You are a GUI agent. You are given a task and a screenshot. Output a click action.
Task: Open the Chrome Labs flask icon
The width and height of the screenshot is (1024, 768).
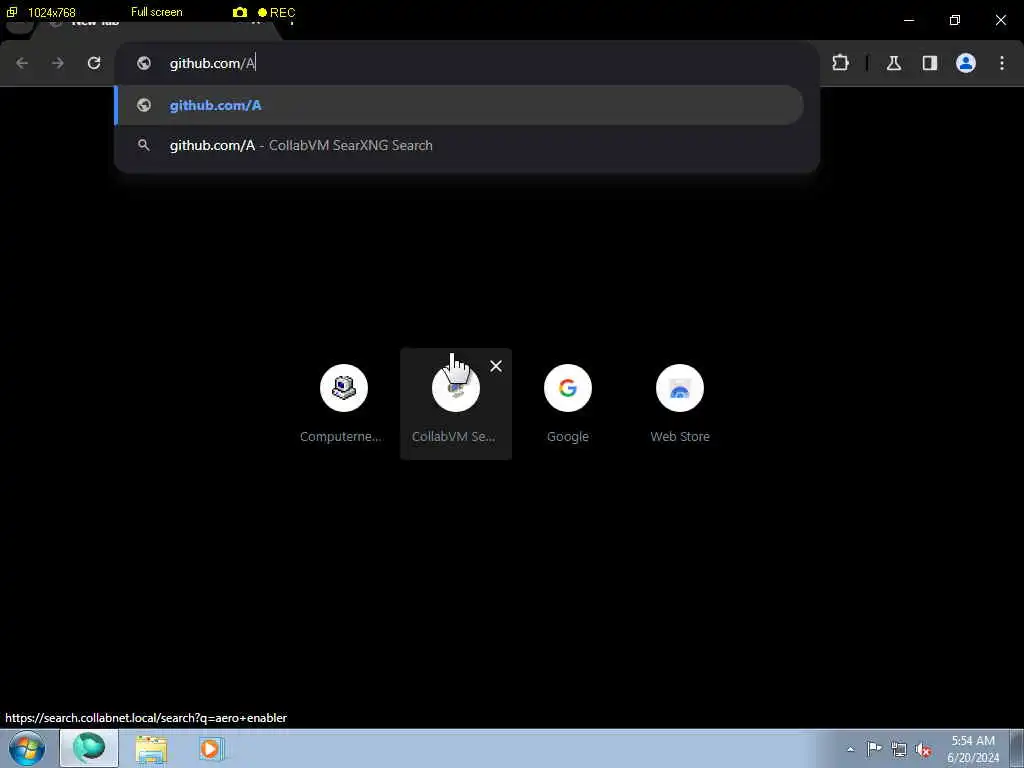point(894,63)
